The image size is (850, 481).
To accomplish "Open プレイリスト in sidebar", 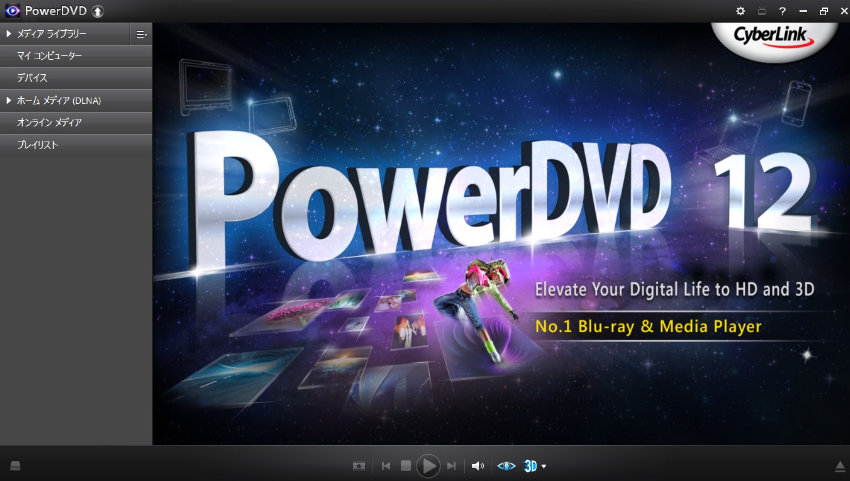I will click(x=76, y=145).
